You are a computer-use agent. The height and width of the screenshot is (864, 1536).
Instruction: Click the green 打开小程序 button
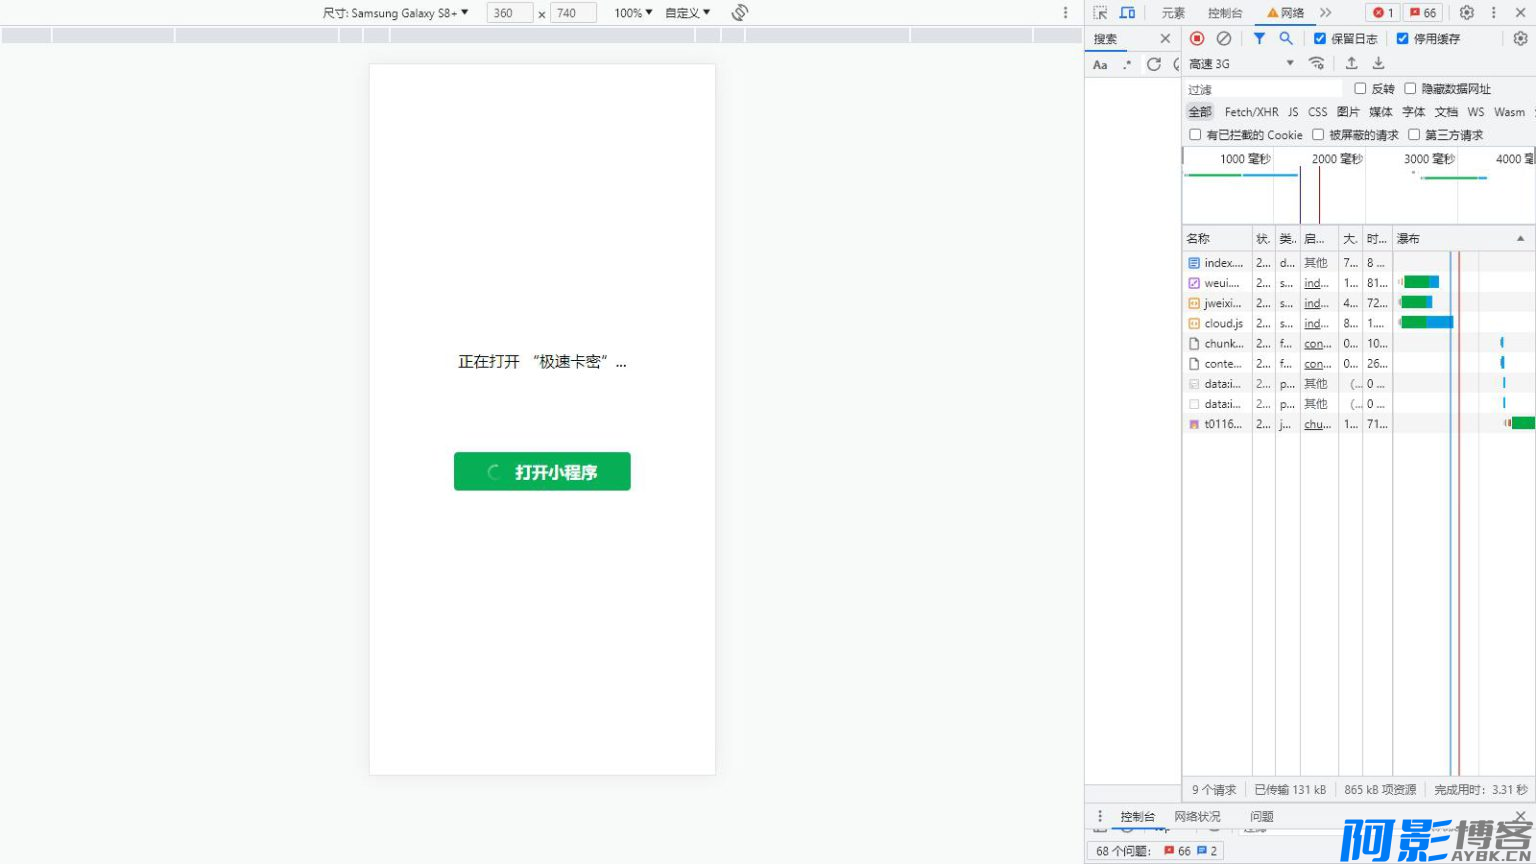coord(542,472)
